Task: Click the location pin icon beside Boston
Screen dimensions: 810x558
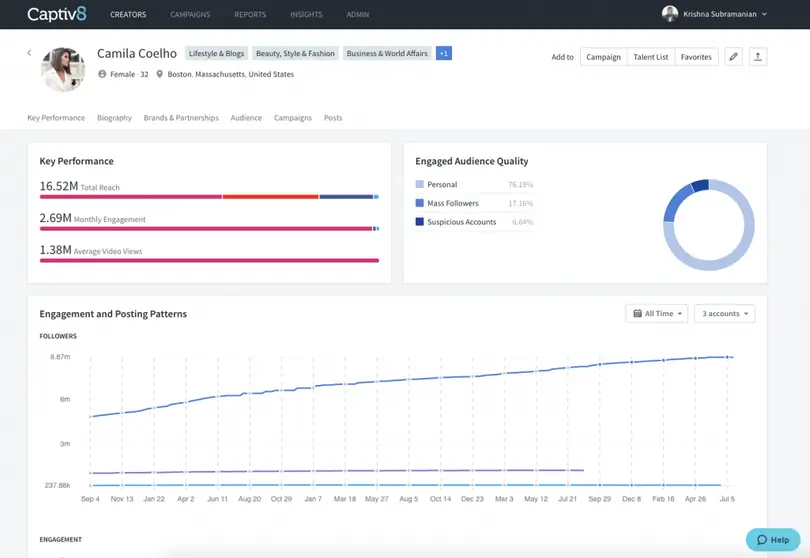Action: point(159,74)
